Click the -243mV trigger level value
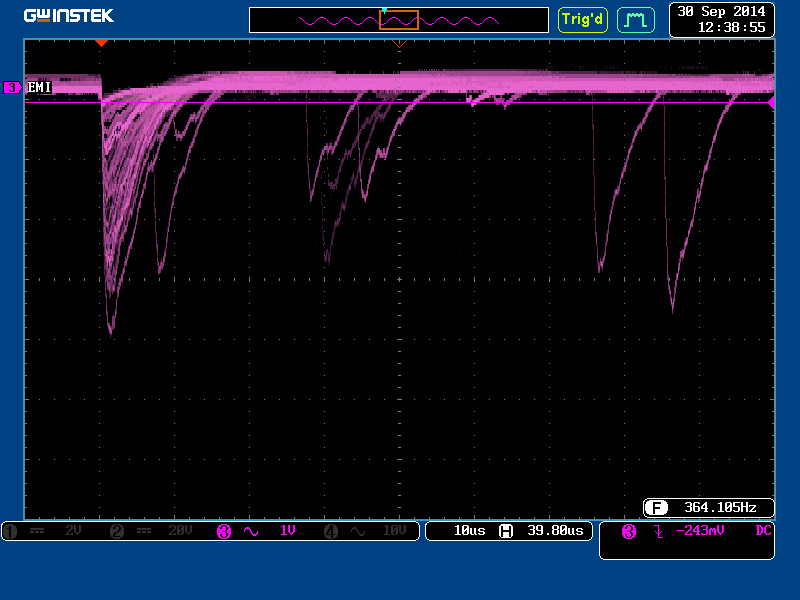The height and width of the screenshot is (600, 800). point(700,531)
